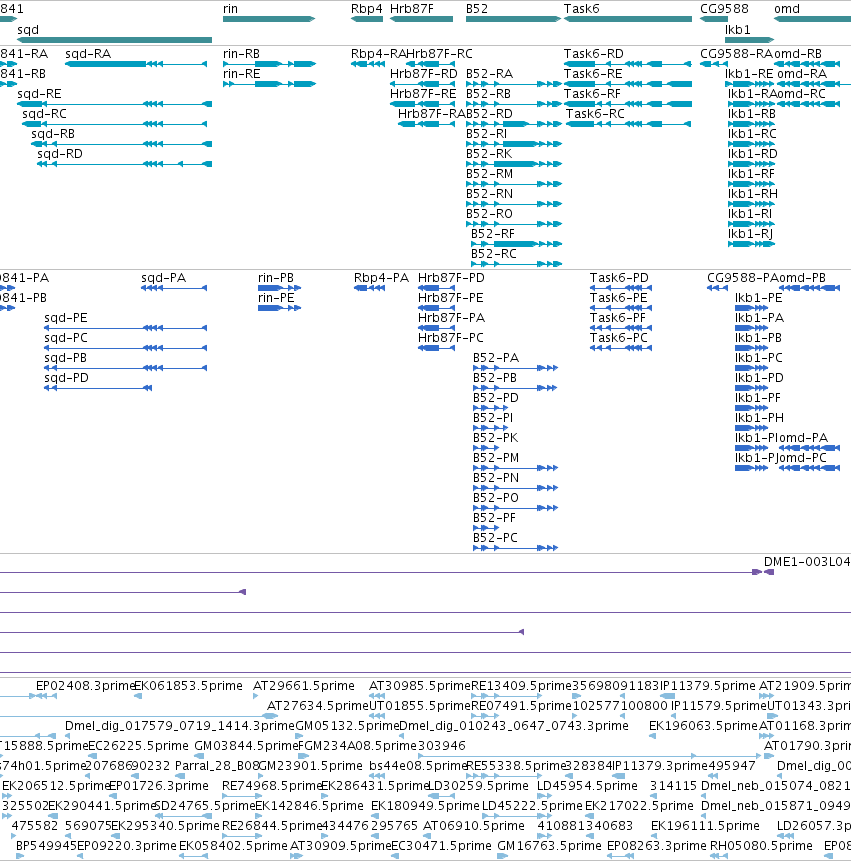Click the Rbp4 gene name
Image resolution: width=851 pixels, height=861 pixels.
point(367,9)
